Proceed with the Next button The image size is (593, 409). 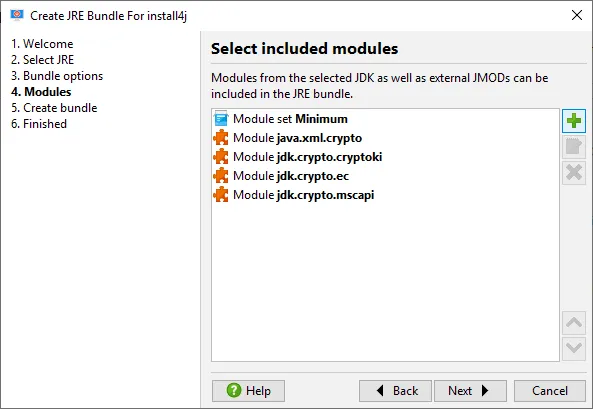pos(470,390)
